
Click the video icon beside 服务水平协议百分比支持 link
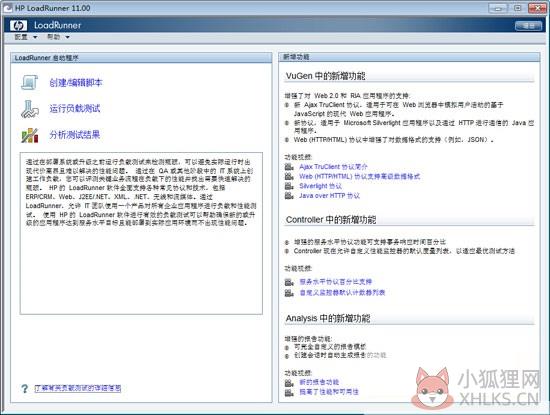pyautogui.click(x=289, y=282)
